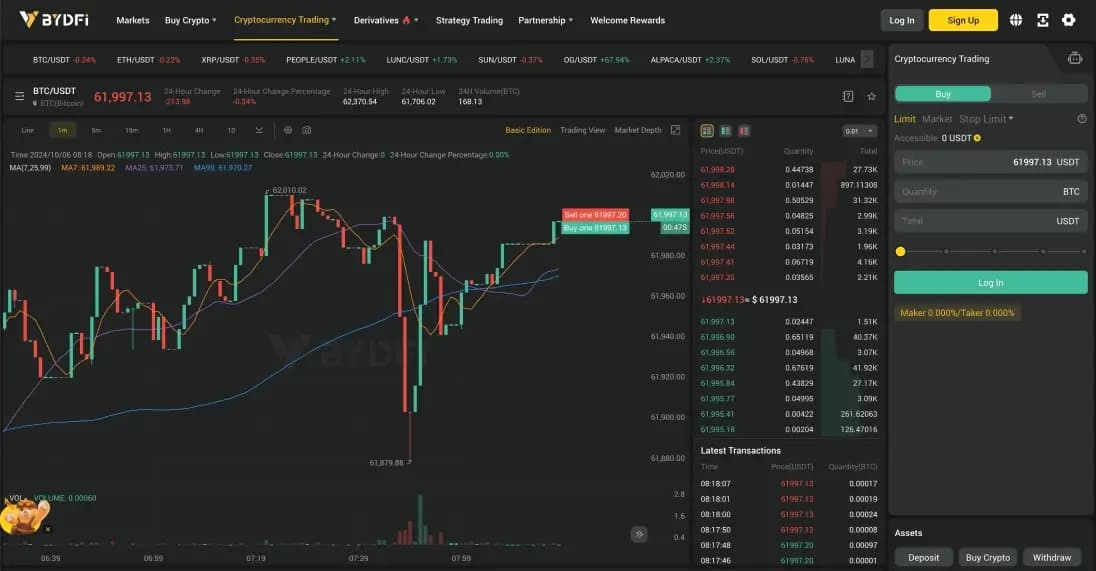The height and width of the screenshot is (571, 1096).
Task: Select the 15m chart interval
Action: pyautogui.click(x=131, y=130)
